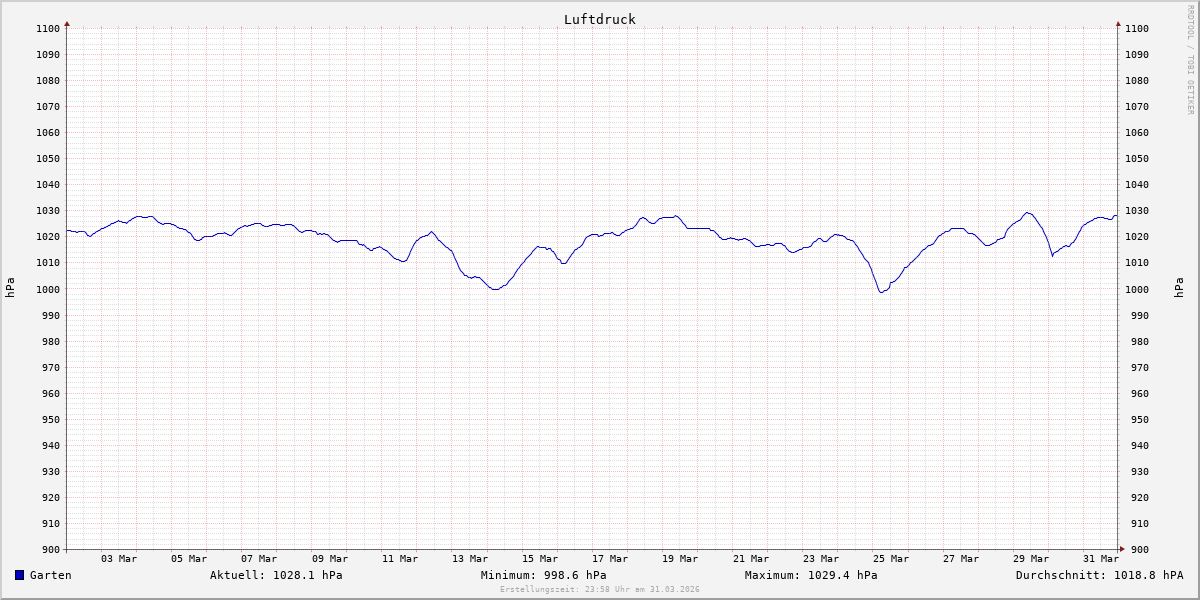1200x600 pixels.
Task: Click the right-side hPa axis title
Action: [x=1177, y=288]
